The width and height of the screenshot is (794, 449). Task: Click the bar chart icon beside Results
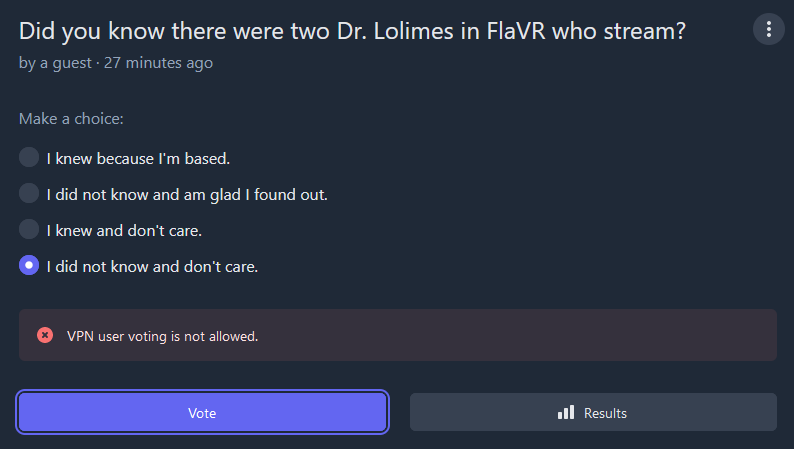point(566,413)
